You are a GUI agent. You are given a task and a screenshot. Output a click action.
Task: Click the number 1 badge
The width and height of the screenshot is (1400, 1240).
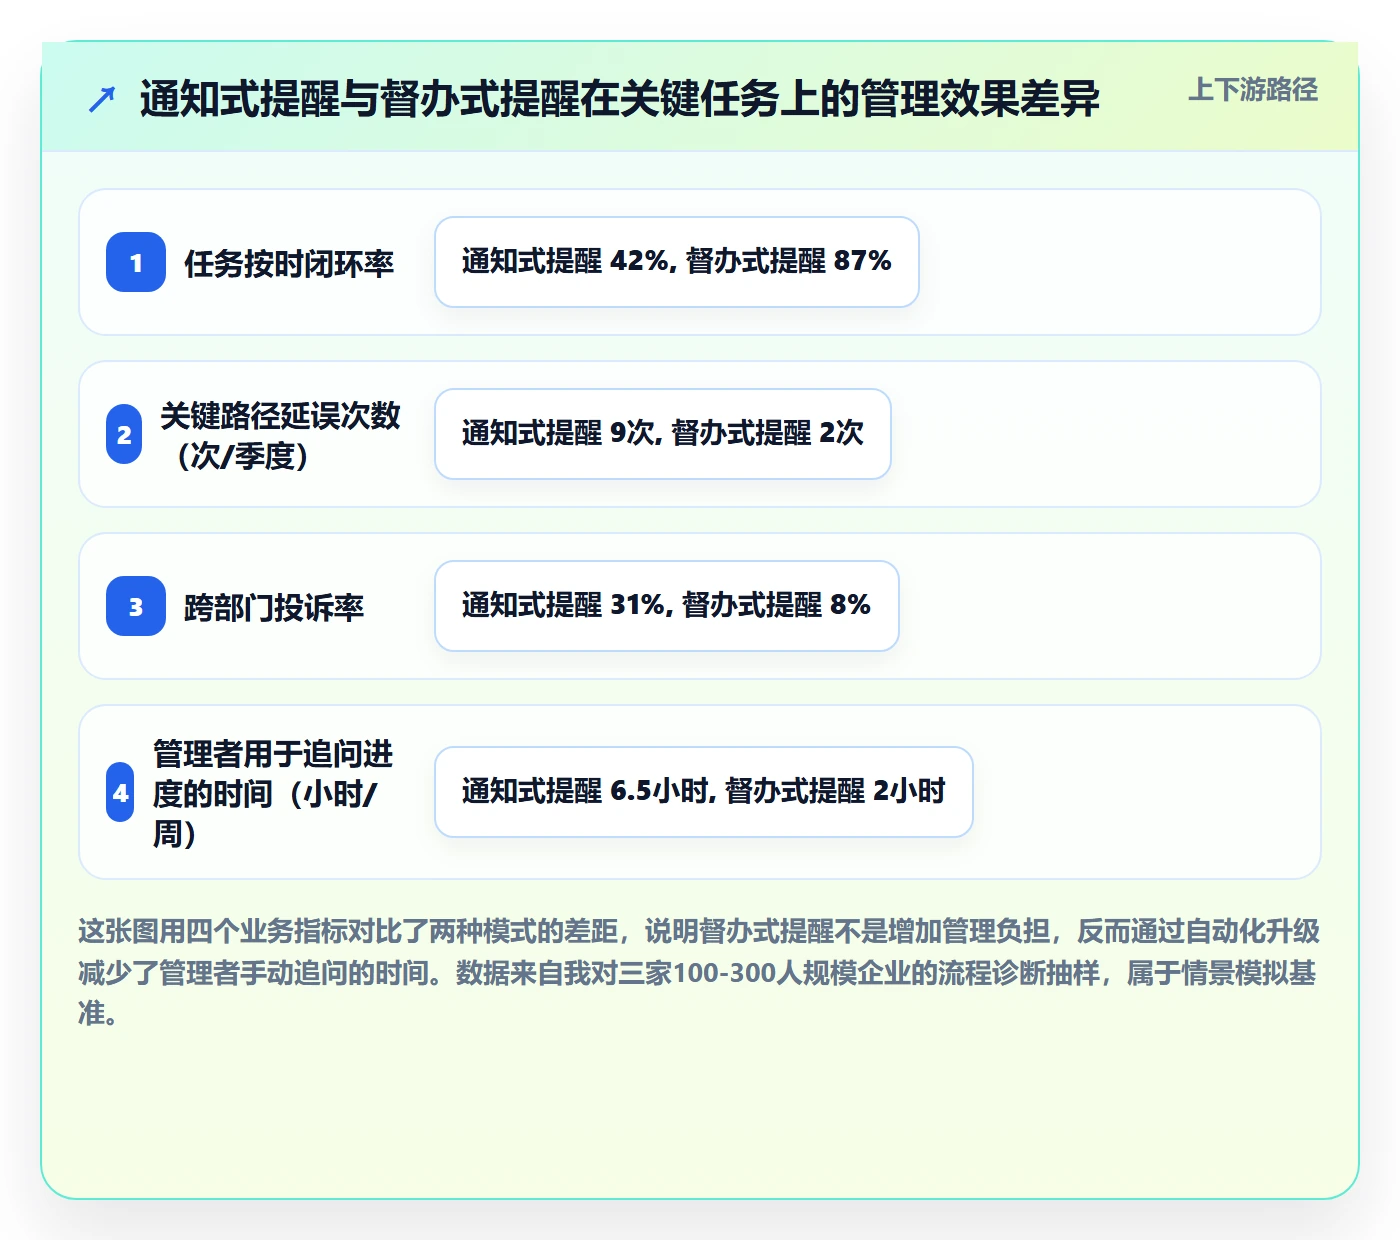click(x=136, y=262)
